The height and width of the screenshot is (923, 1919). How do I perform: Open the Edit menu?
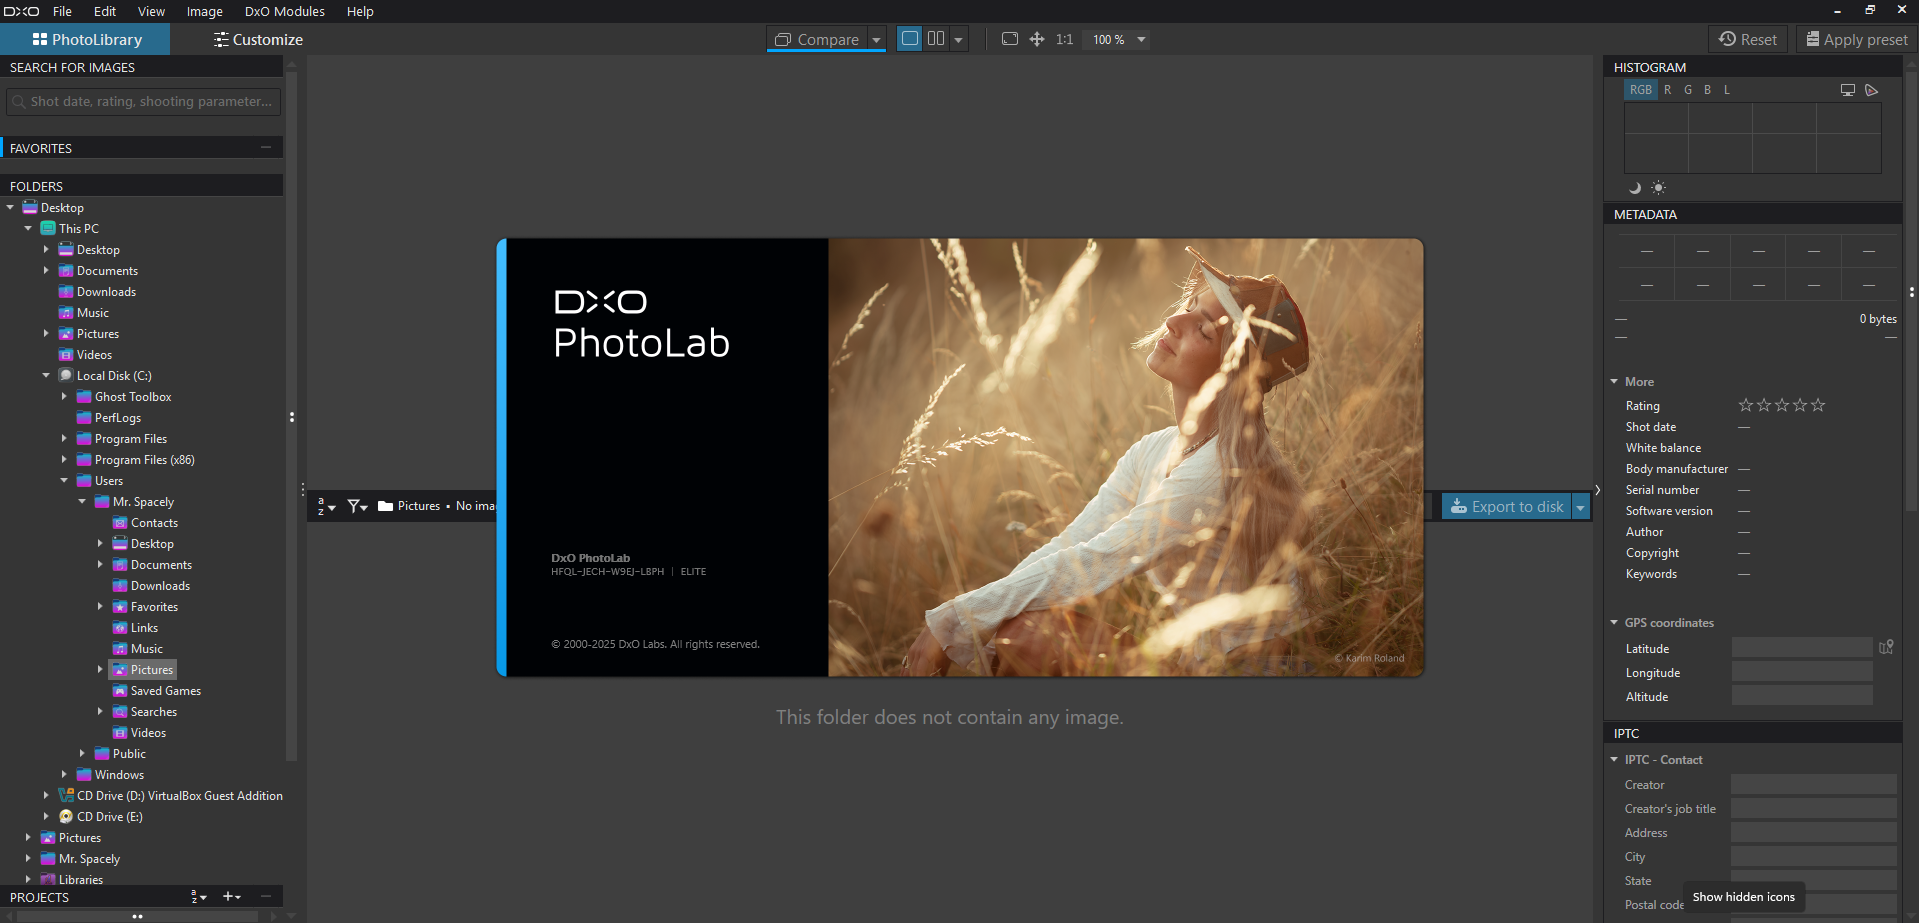(x=105, y=11)
